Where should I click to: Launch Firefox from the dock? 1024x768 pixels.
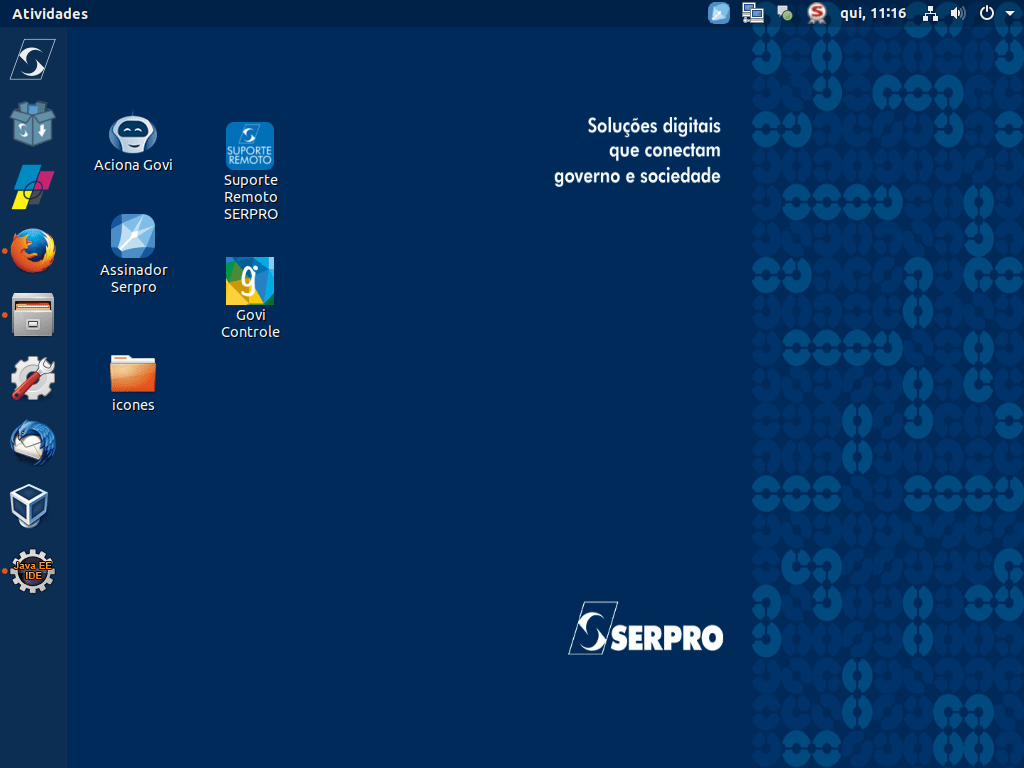[x=33, y=251]
